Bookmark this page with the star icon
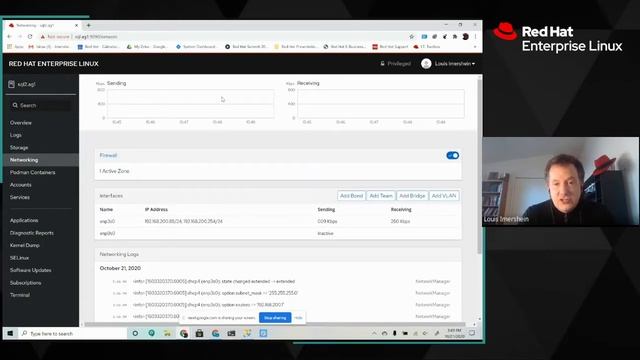 click(411, 36)
